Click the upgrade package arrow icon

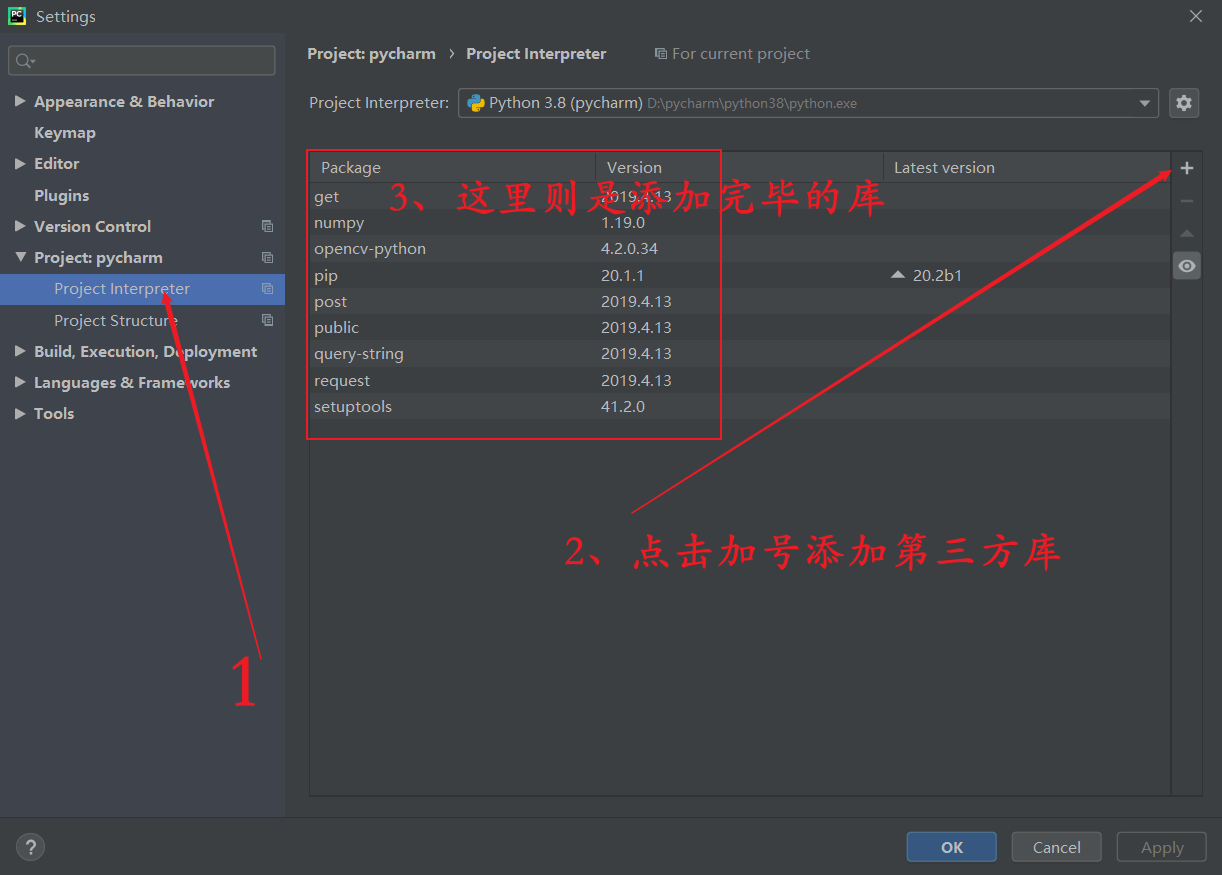tap(1187, 234)
